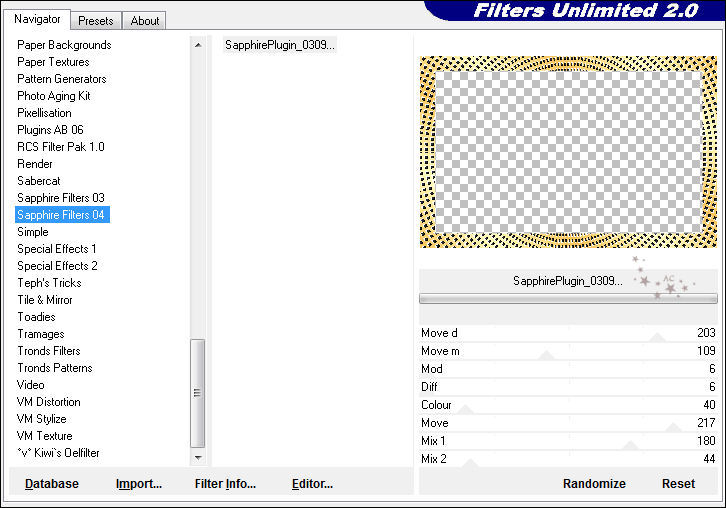Viewport: 726px width, 508px height.
Task: Select Sapphire Filters 03 in the list
Action: pos(61,198)
